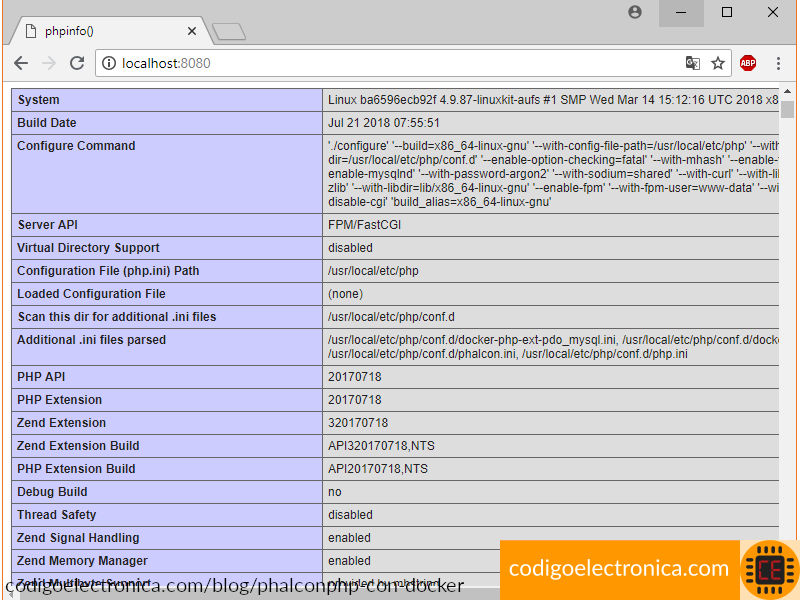The width and height of the screenshot is (800, 600).
Task: Reload the phpinfo page
Action: 77,63
